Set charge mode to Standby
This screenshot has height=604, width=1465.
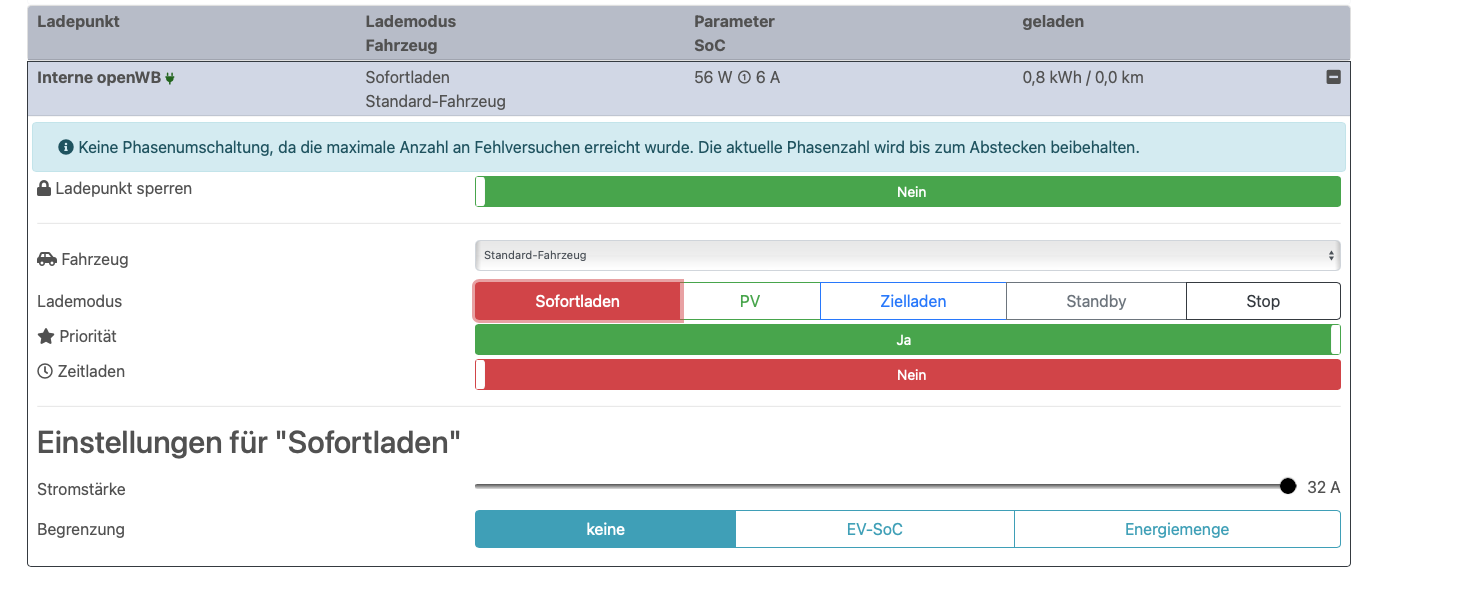coord(1096,301)
